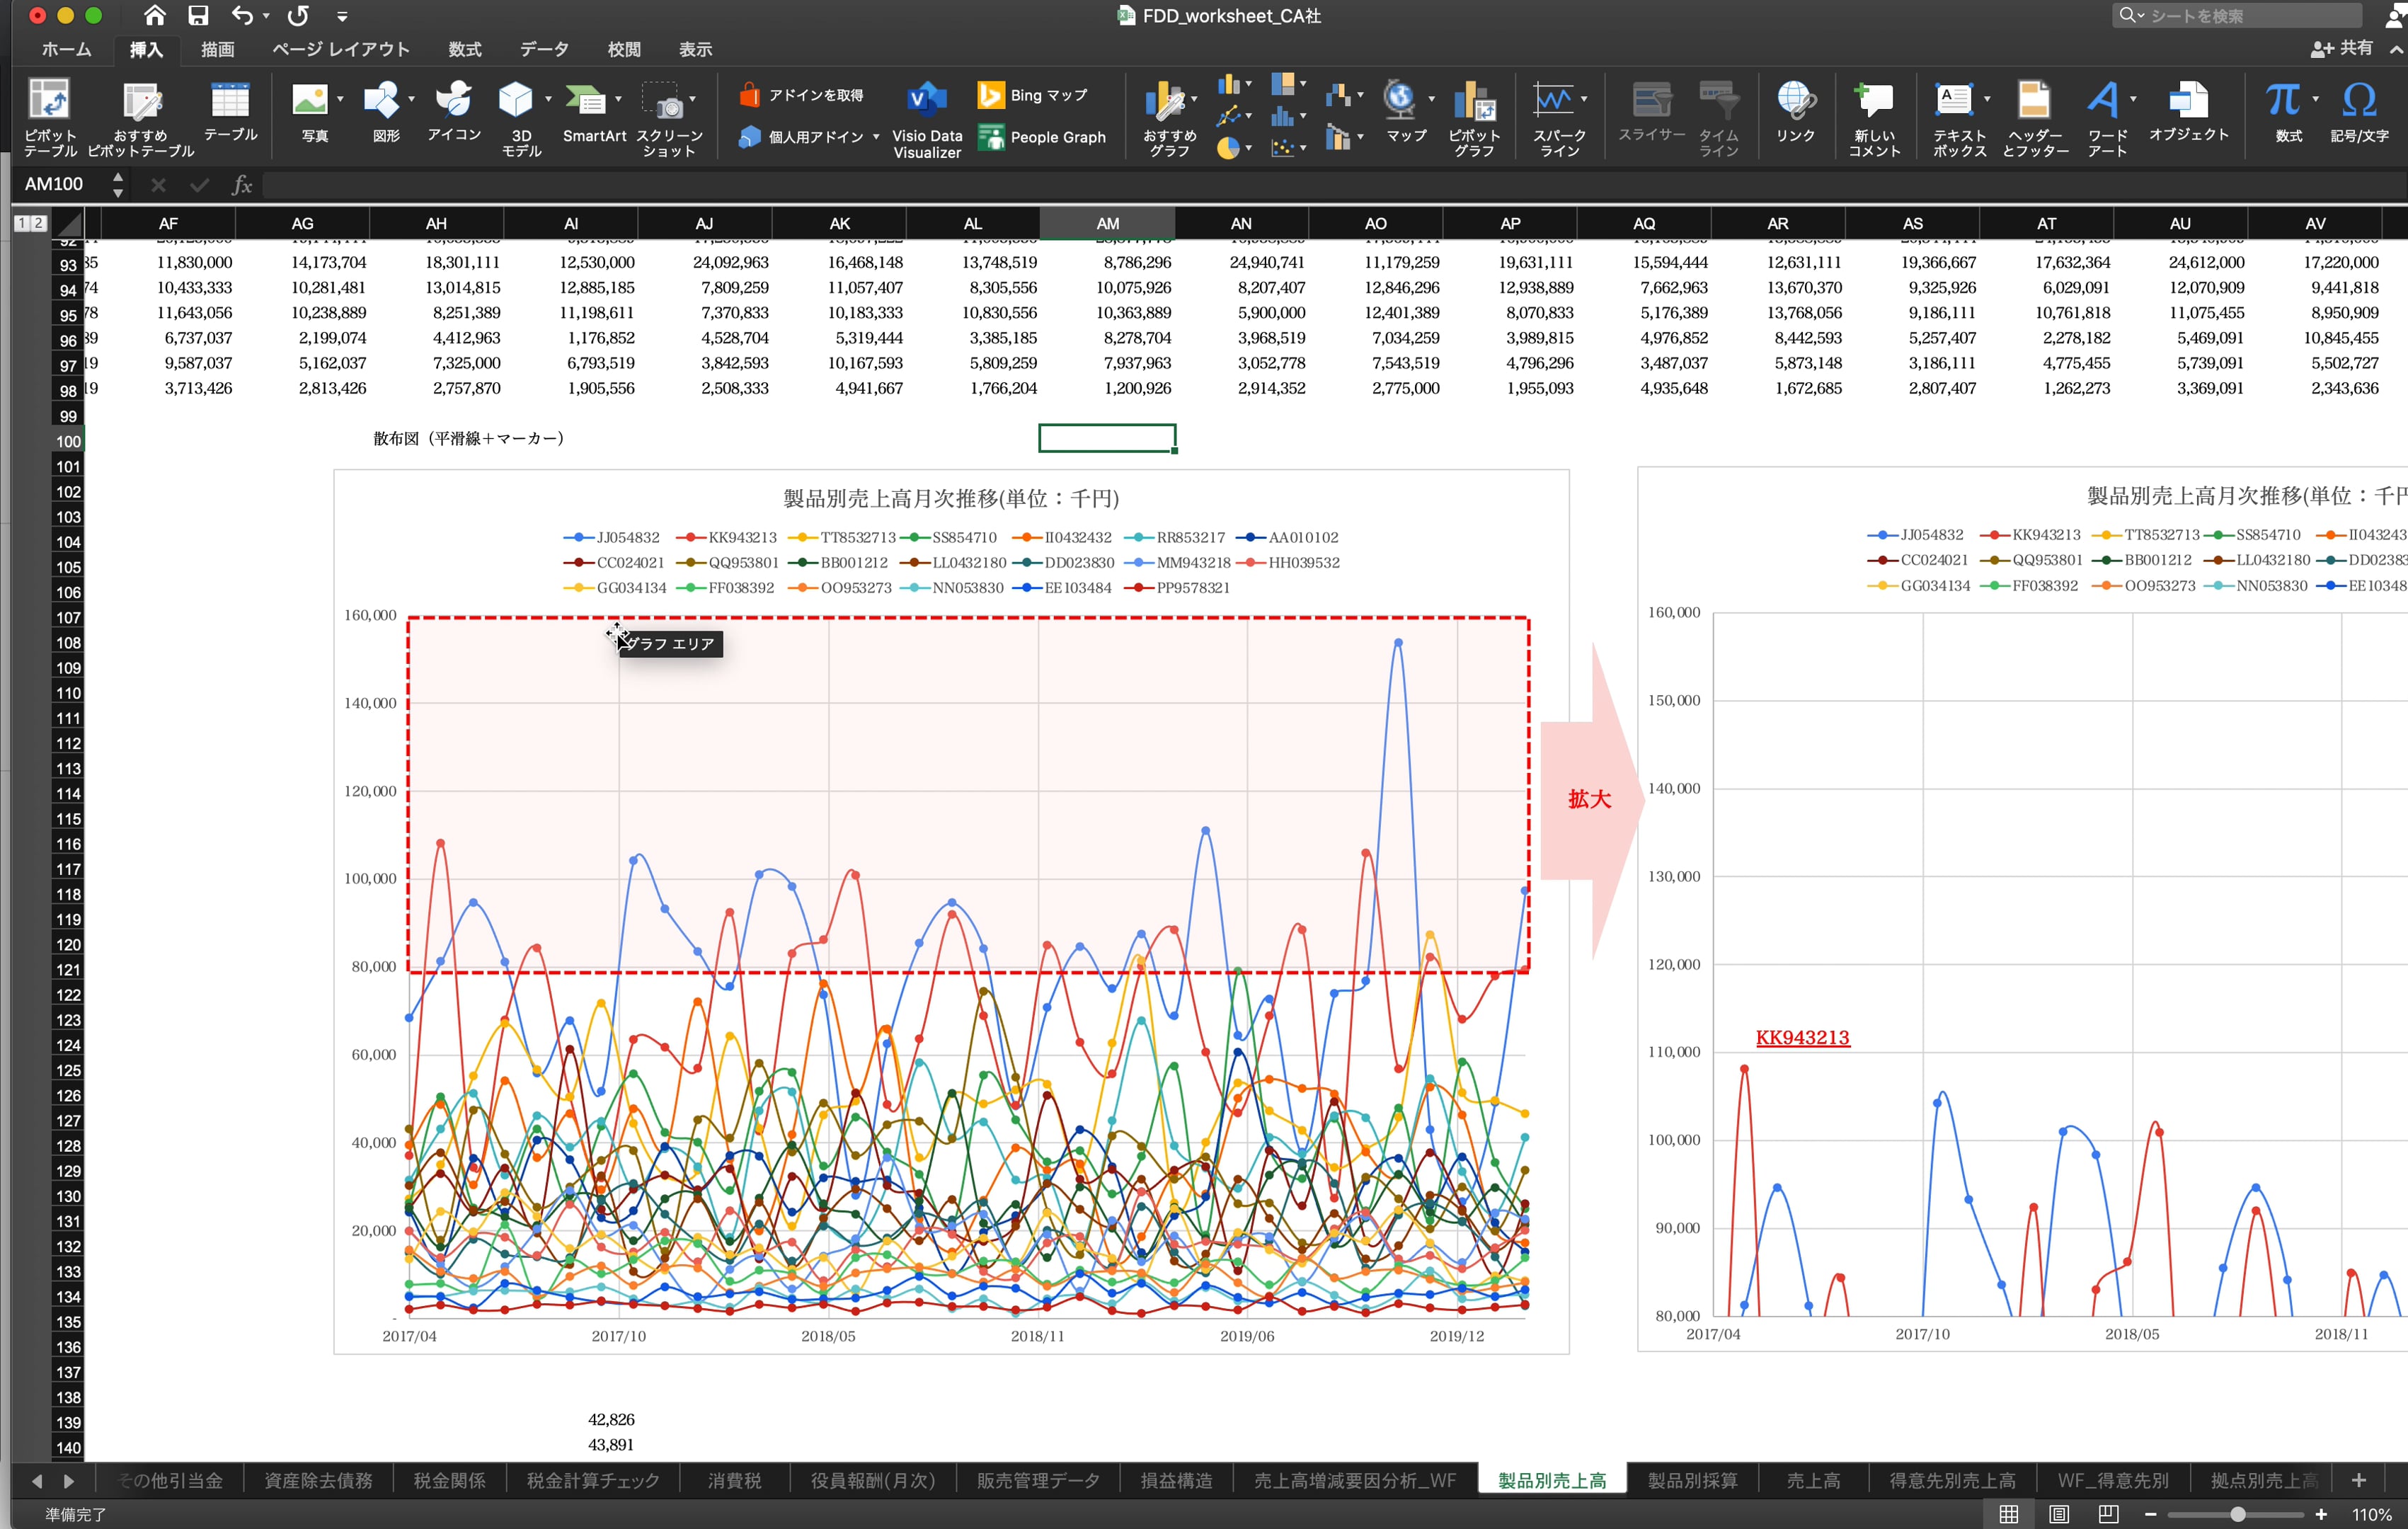Click outline level 2 button
Screen dimensions: 2408x1529
pos(39,223)
